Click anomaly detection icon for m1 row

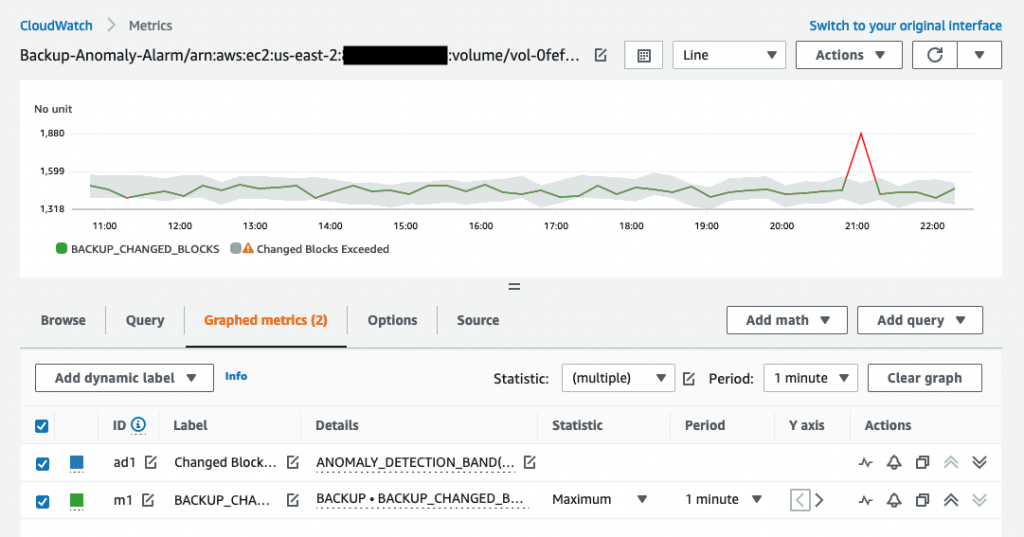pos(865,500)
